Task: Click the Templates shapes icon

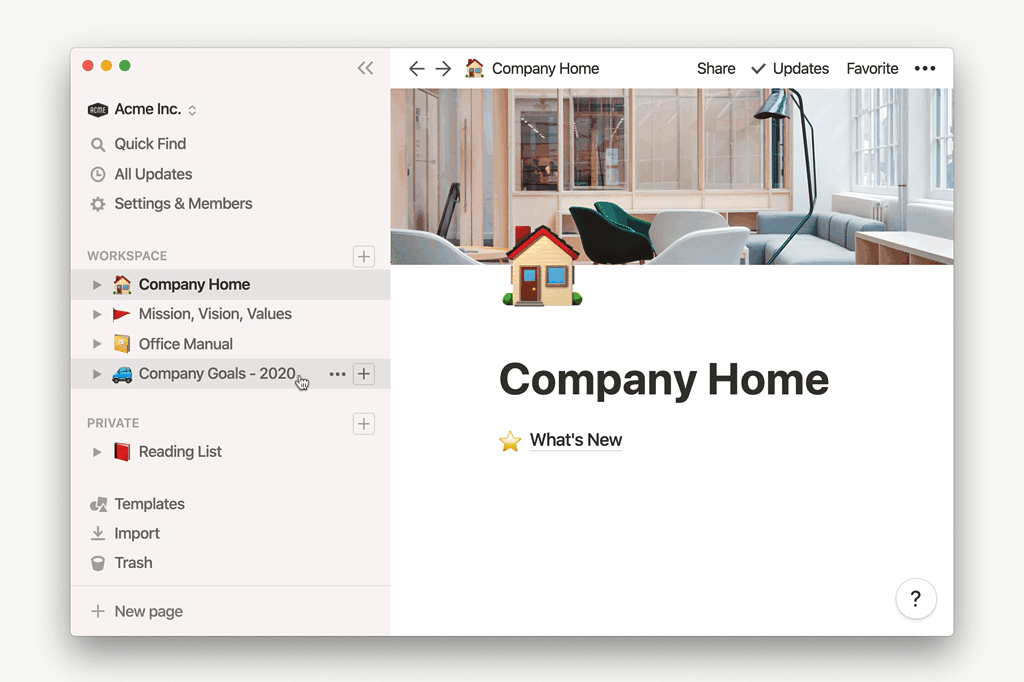Action: point(99,504)
